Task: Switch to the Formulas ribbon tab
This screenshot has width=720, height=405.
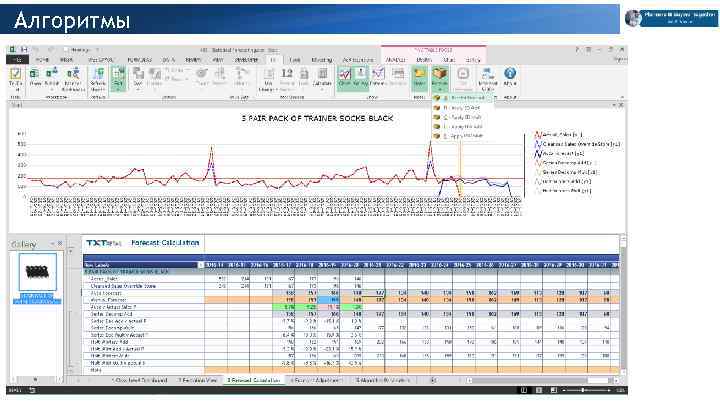Action: 140,60
